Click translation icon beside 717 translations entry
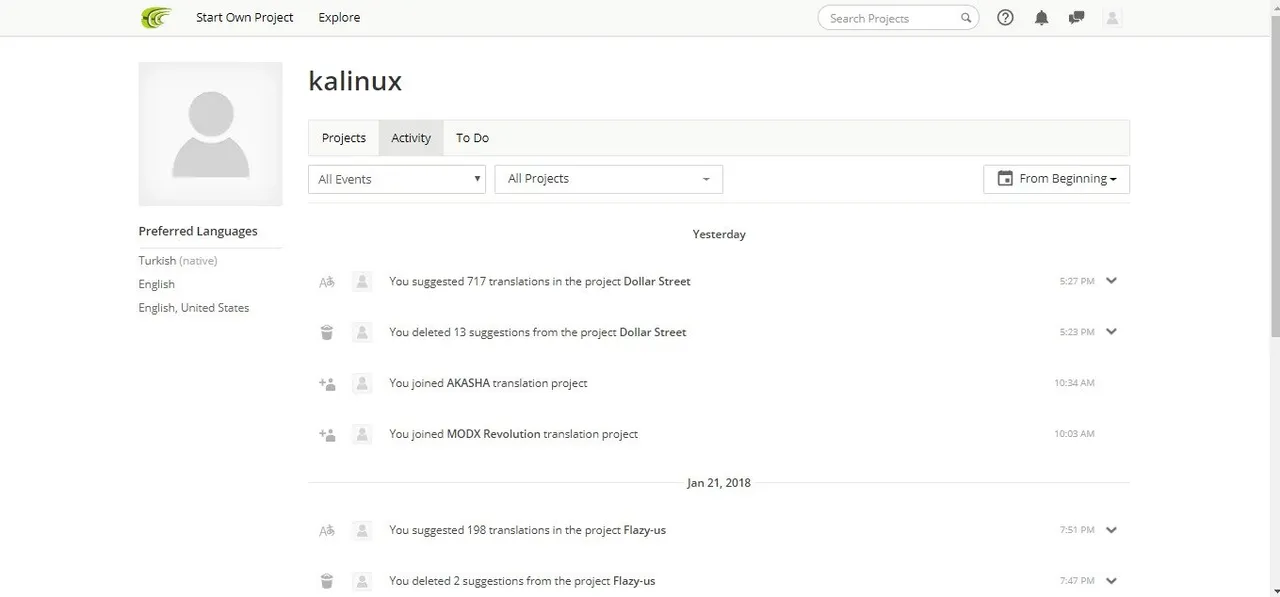Screen dimensions: 1280x597 pyautogui.click(x=327, y=282)
